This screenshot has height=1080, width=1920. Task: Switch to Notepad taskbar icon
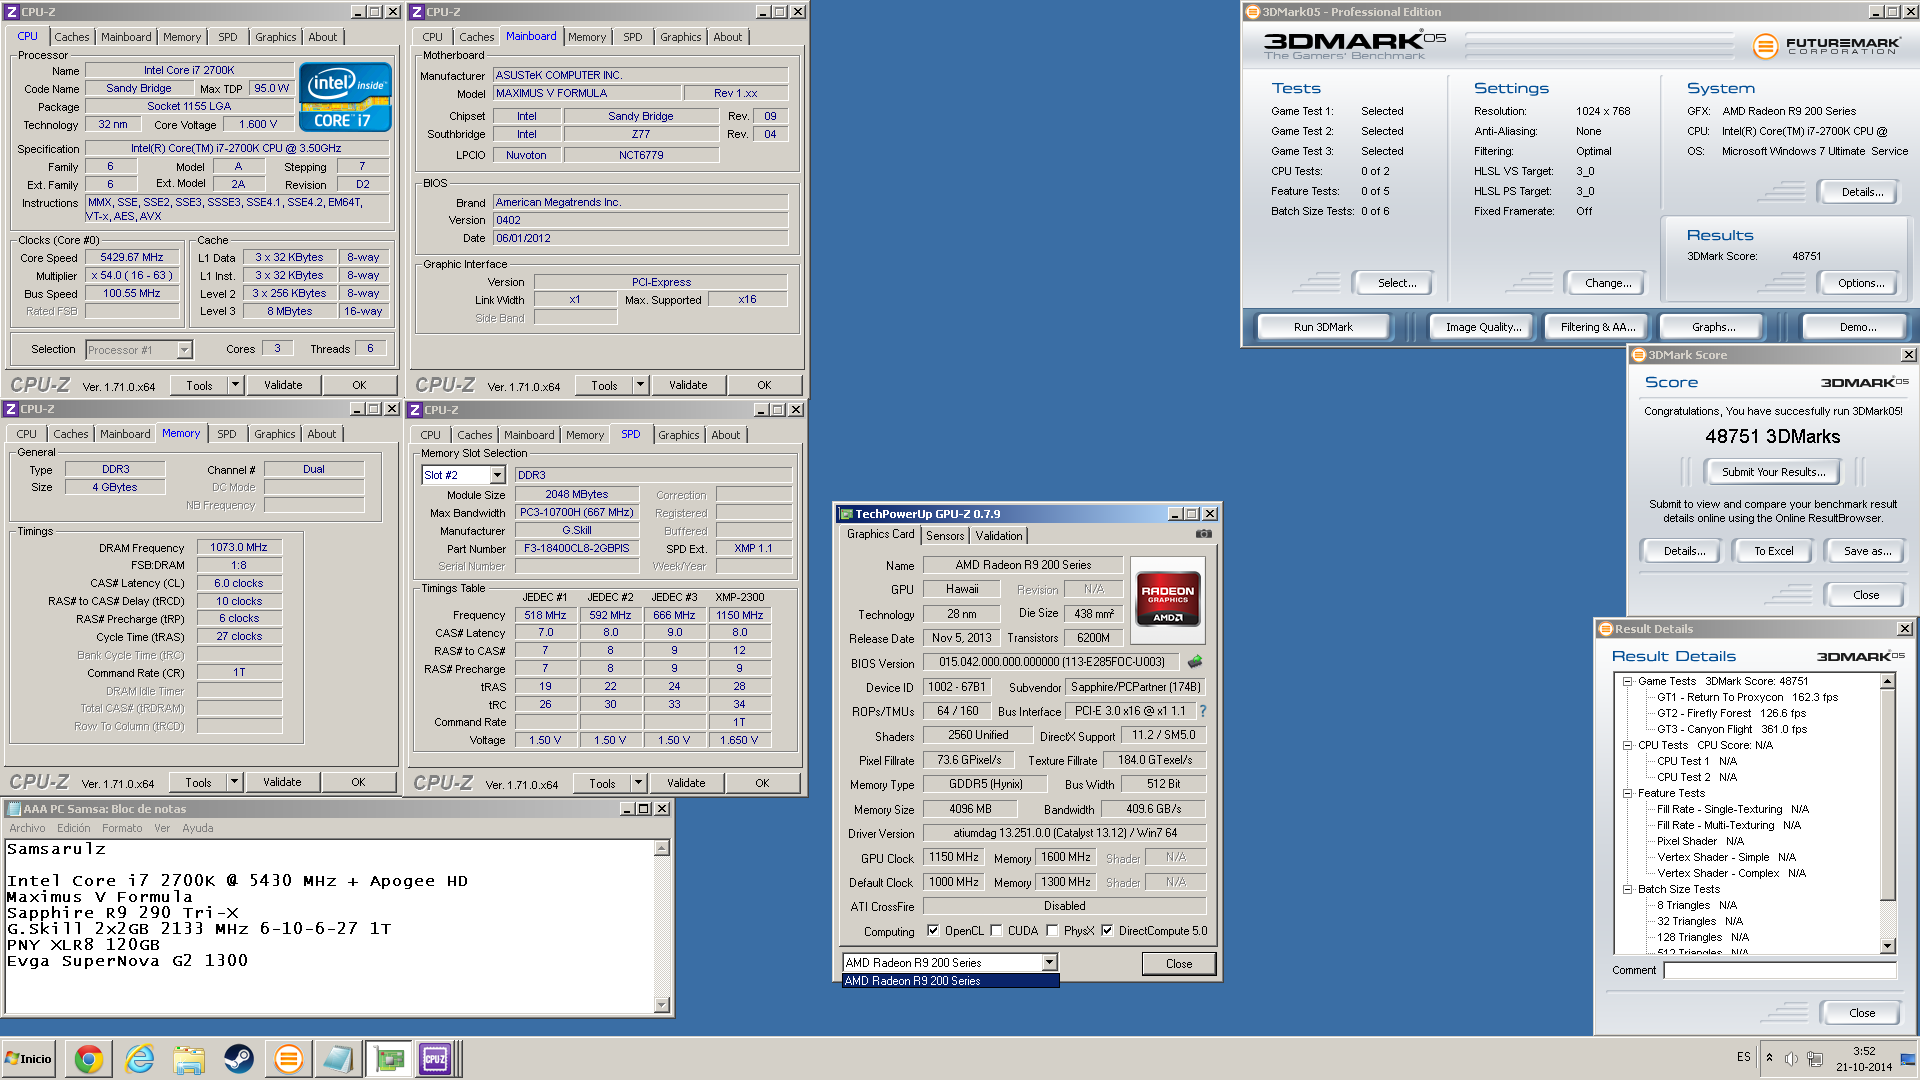coord(338,1058)
